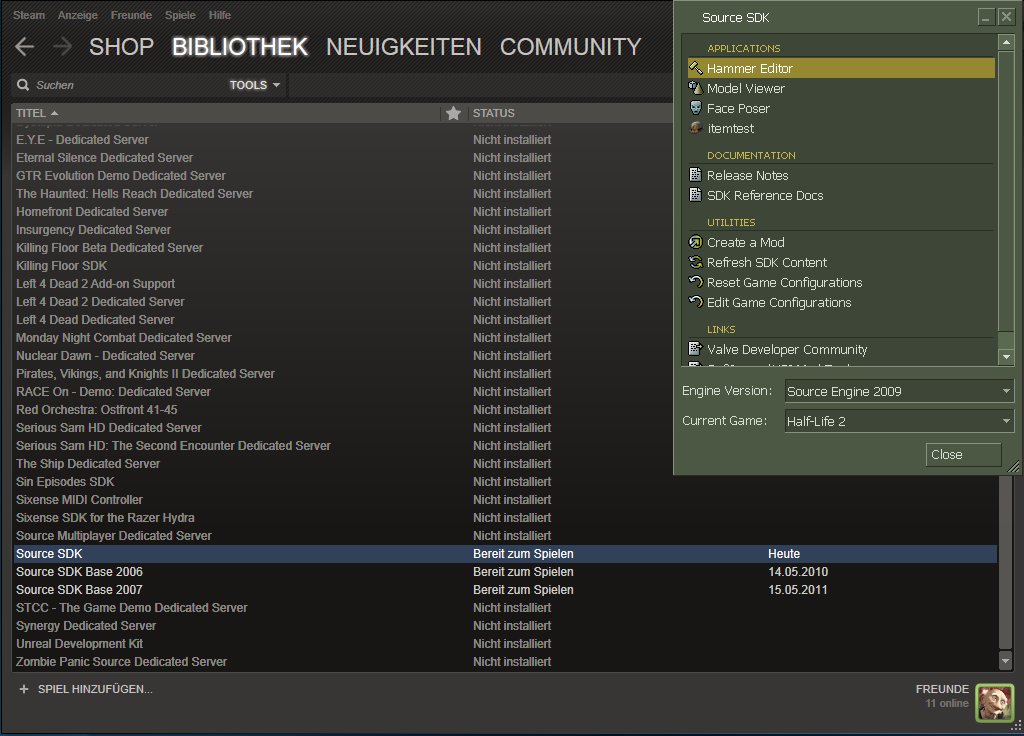Open the Engine Version dropdown
The image size is (1024, 736).
[x=899, y=391]
